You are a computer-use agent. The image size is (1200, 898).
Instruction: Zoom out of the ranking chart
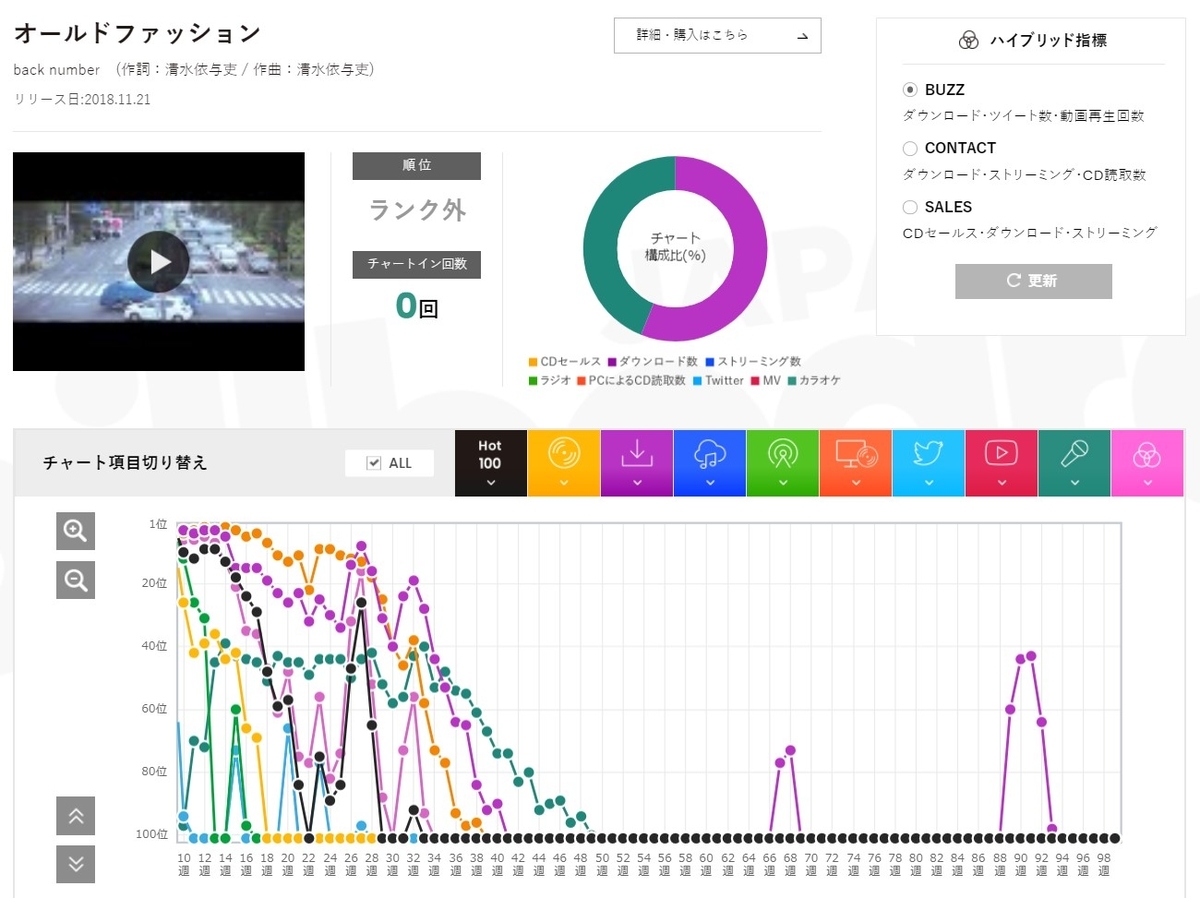(75, 579)
